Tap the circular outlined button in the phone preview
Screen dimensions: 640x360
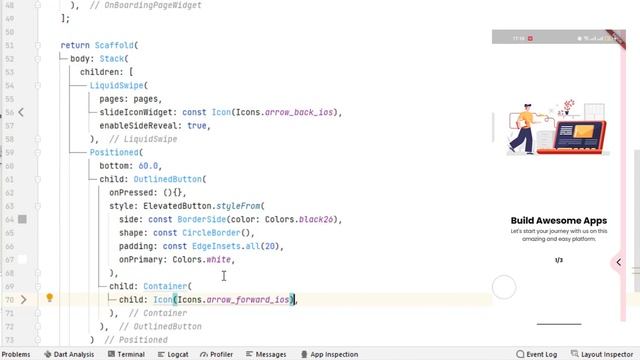click(504, 287)
